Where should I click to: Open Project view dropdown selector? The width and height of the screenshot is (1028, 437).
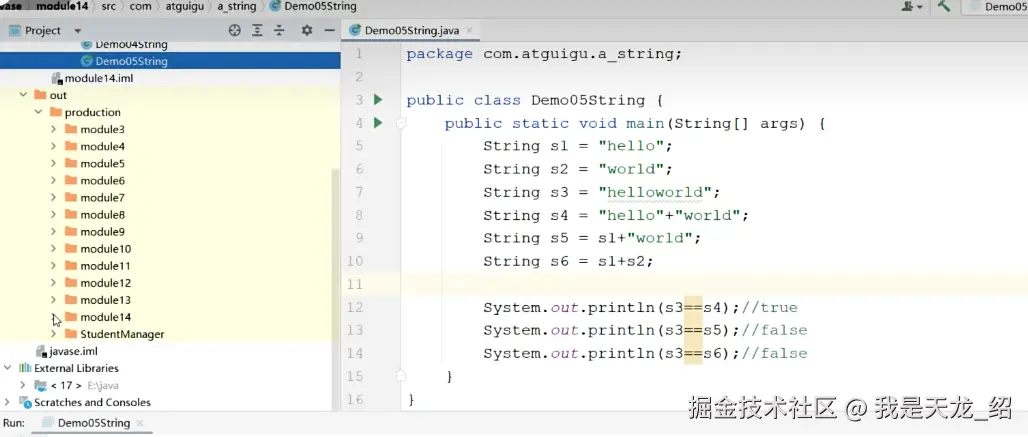(78, 31)
